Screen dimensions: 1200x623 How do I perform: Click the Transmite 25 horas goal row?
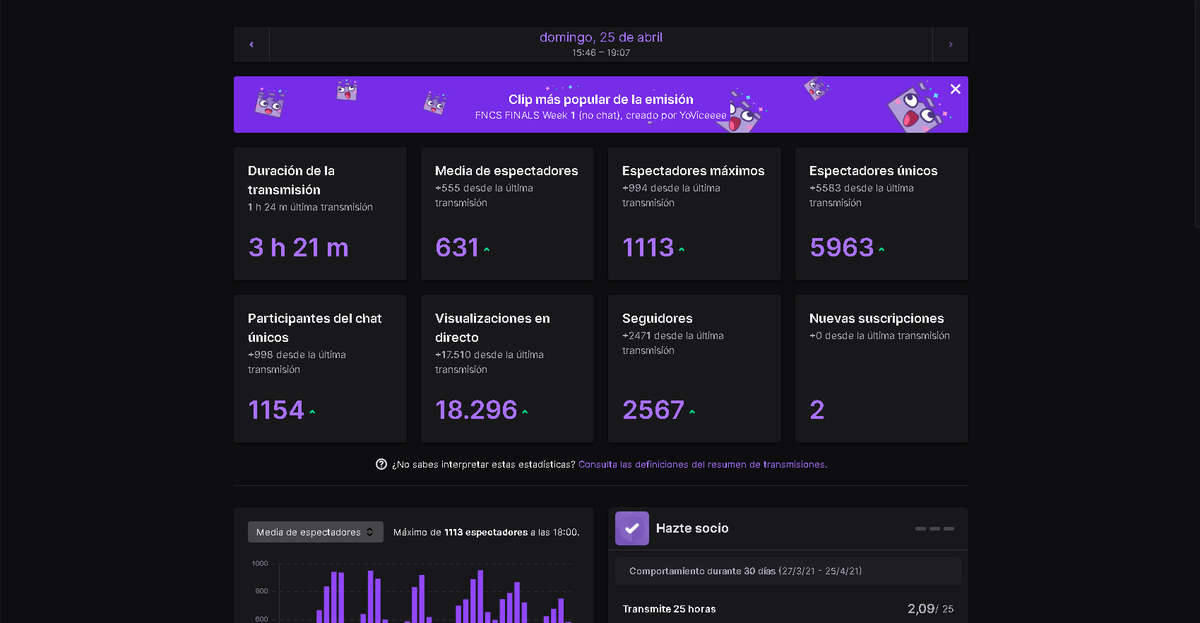788,609
